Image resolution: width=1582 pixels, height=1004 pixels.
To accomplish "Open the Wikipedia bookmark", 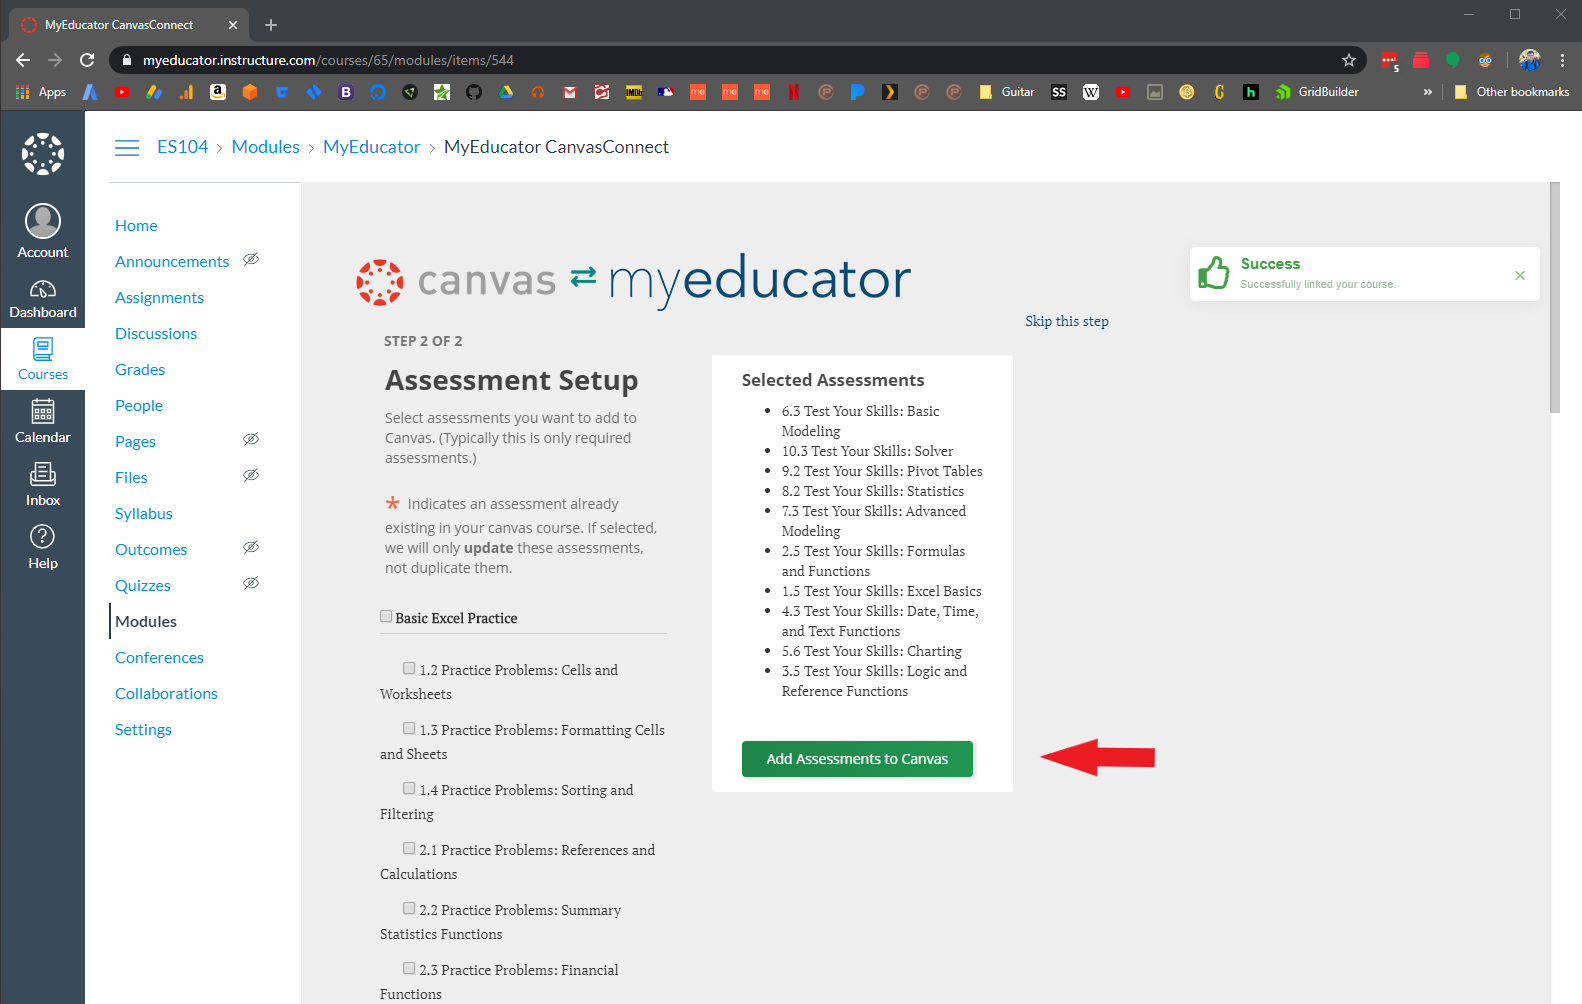I will [1091, 92].
